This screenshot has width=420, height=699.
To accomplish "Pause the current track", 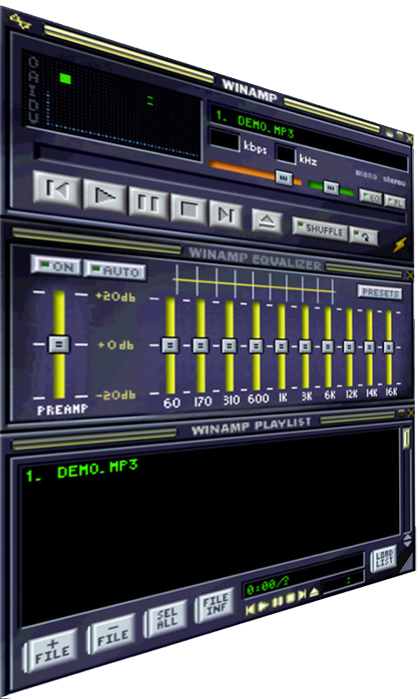I will (148, 204).
